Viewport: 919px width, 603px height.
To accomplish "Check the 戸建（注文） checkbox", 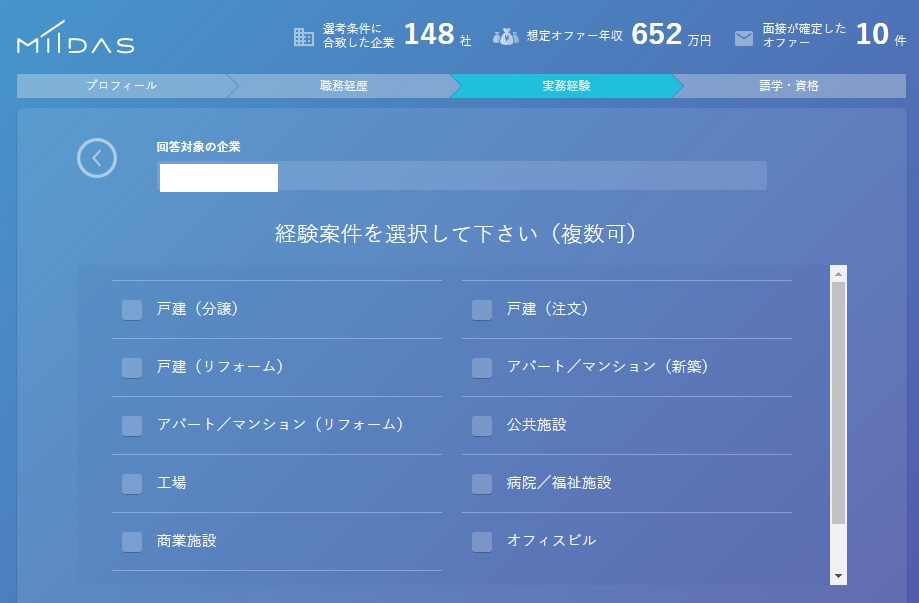I will [x=482, y=310].
